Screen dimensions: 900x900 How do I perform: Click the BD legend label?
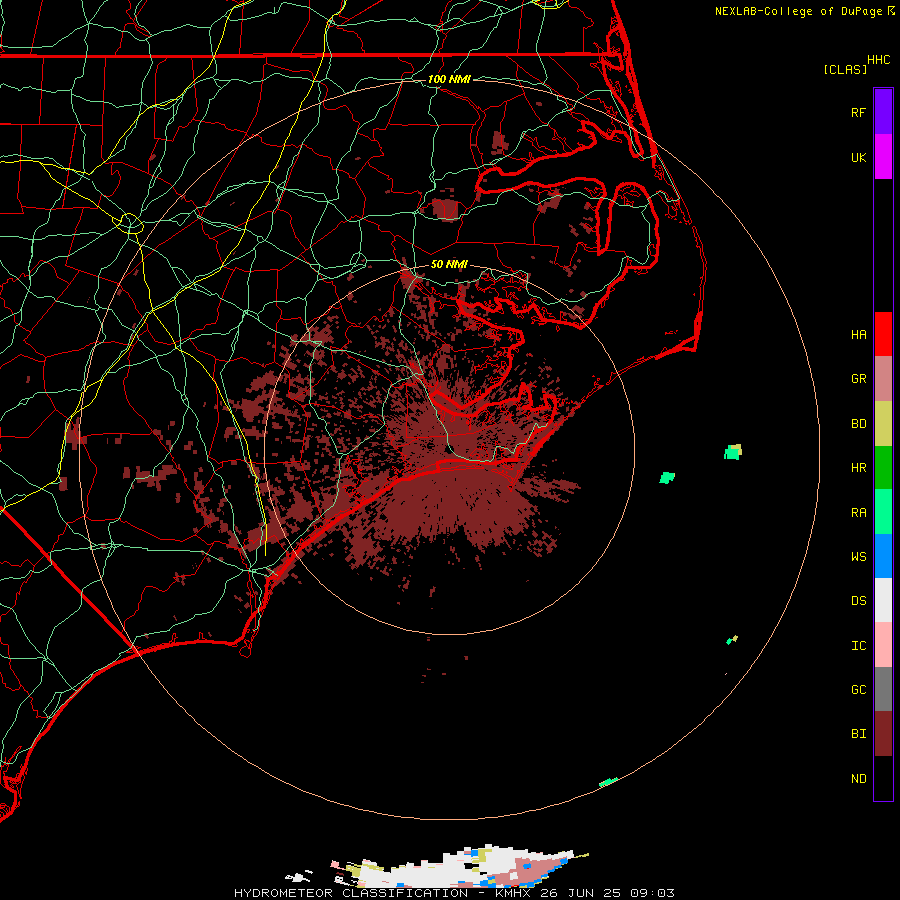coord(858,424)
